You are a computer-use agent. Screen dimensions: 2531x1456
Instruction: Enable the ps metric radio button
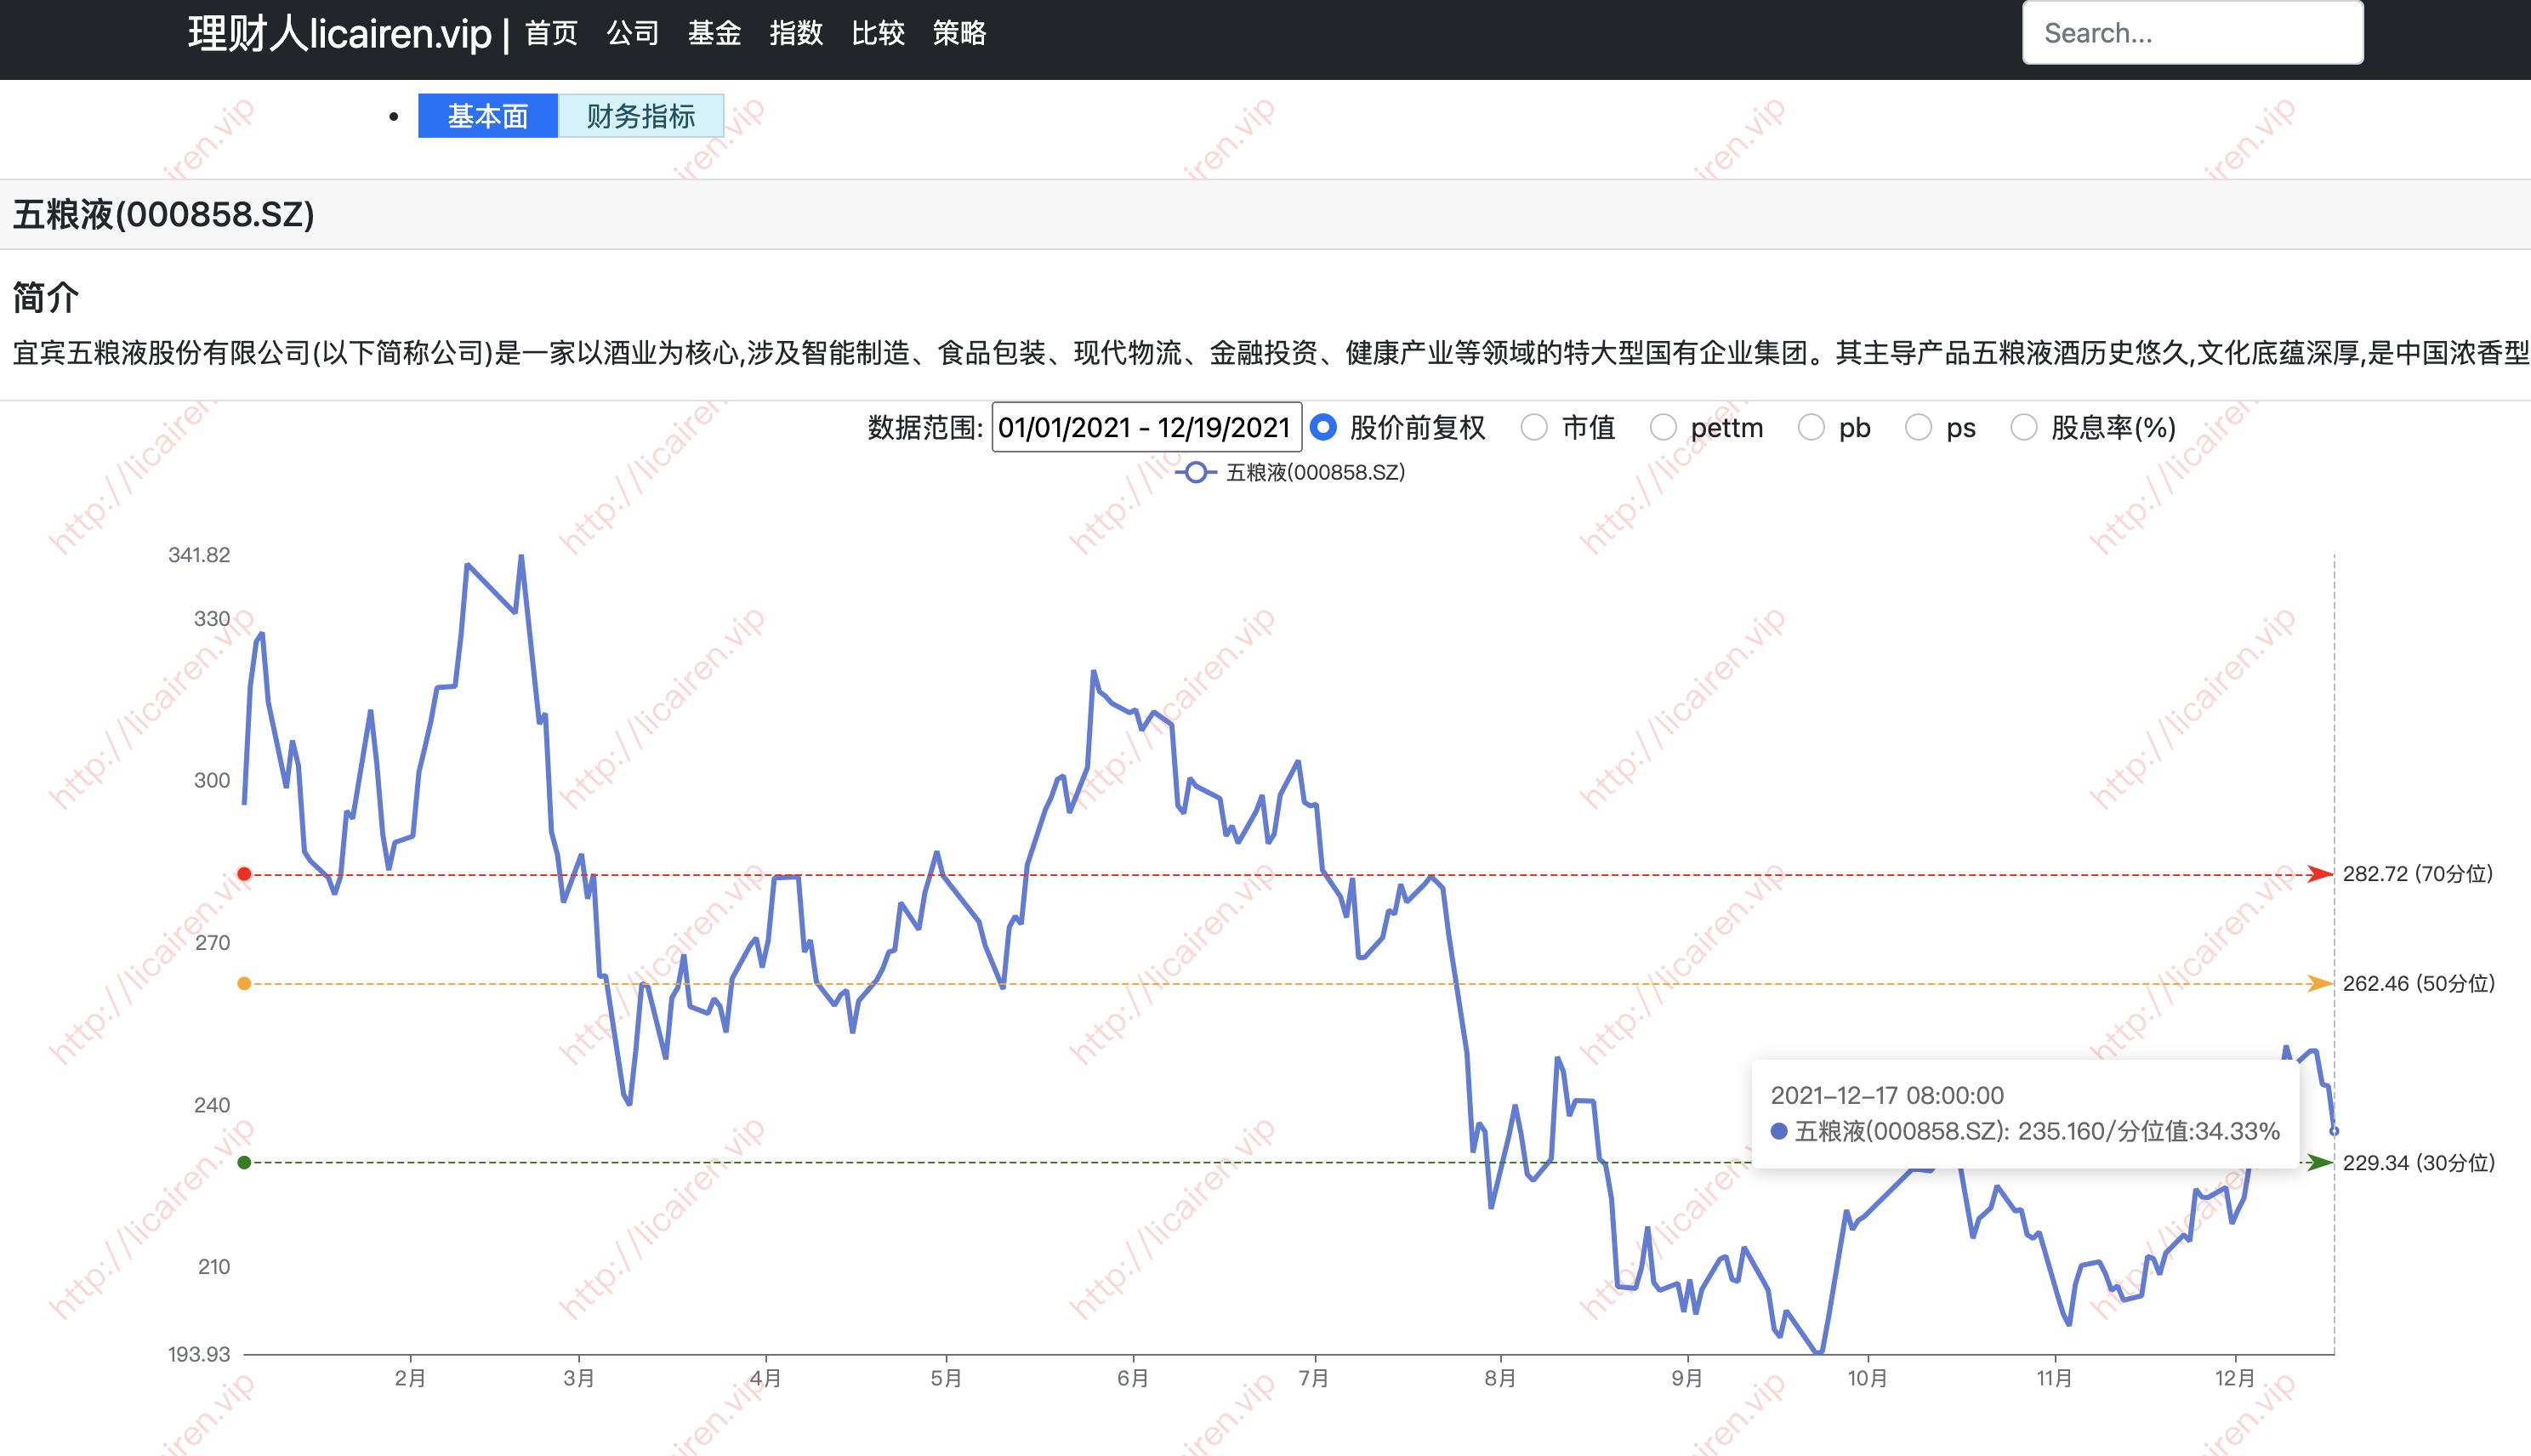tap(1919, 428)
